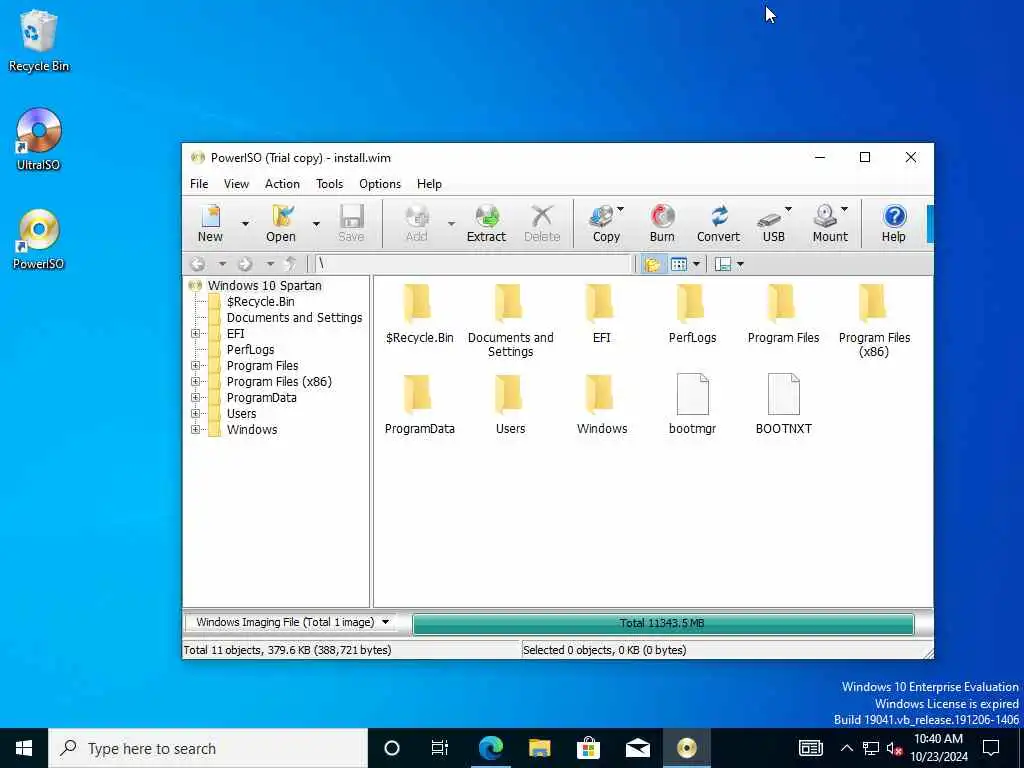This screenshot has width=1024, height=768.
Task: Click the Open toolbar icon
Action: pos(281,223)
